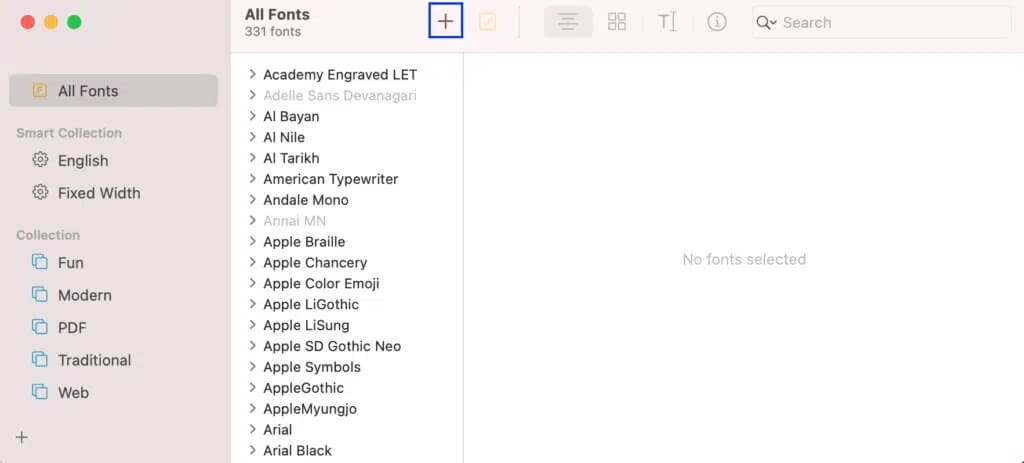Screen dimensions: 1024x463
Task: Click the yellow minimize window button
Action: coord(51,22)
